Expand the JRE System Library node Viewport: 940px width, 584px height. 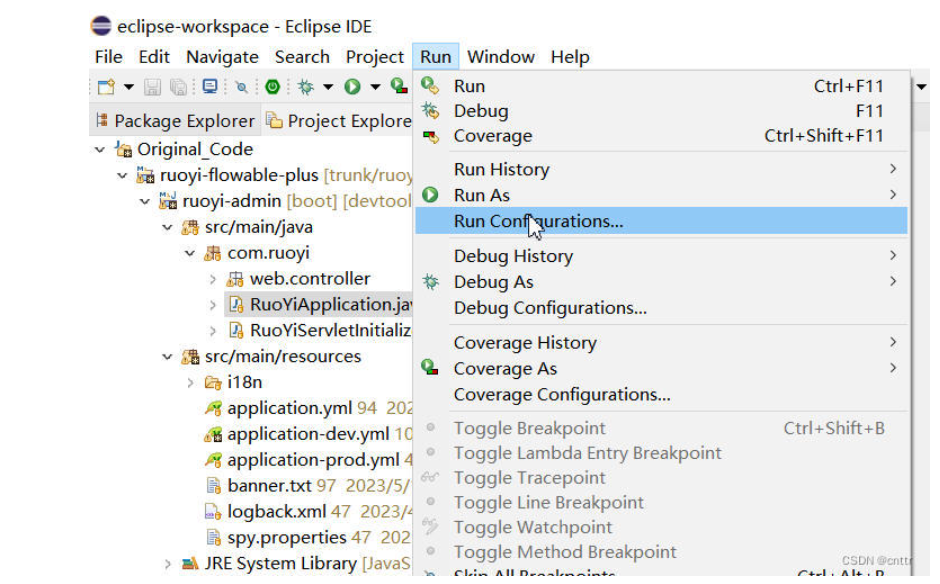(167, 564)
